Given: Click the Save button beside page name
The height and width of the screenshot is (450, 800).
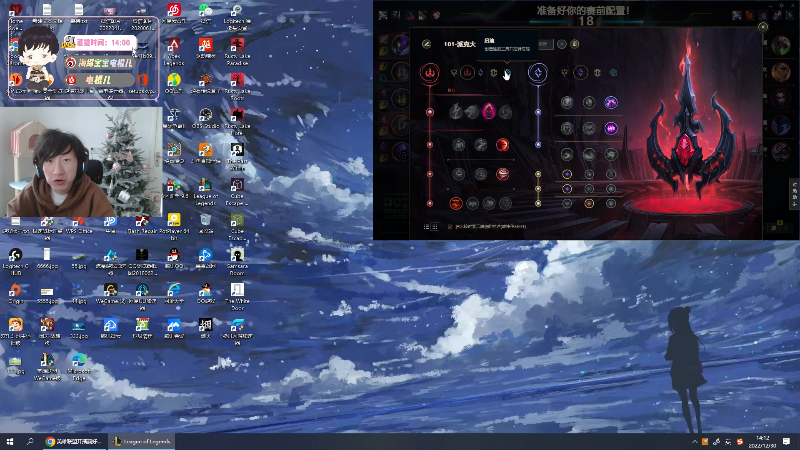Looking at the screenshot, I should [x=544, y=44].
